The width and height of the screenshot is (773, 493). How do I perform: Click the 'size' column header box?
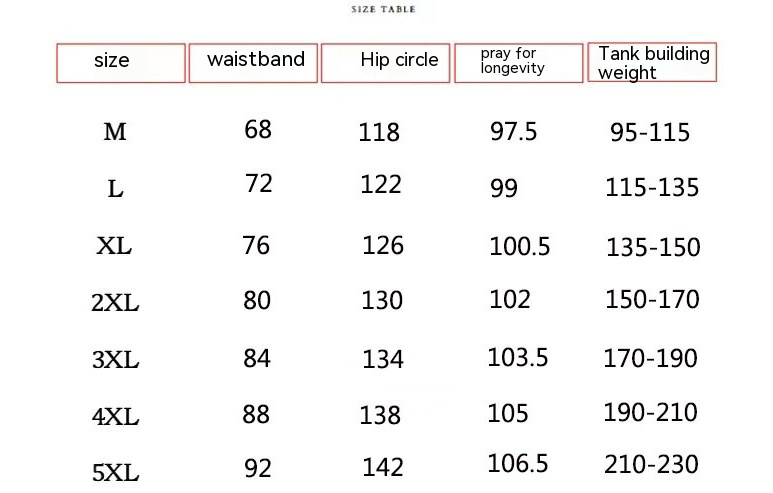pyautogui.click(x=121, y=62)
